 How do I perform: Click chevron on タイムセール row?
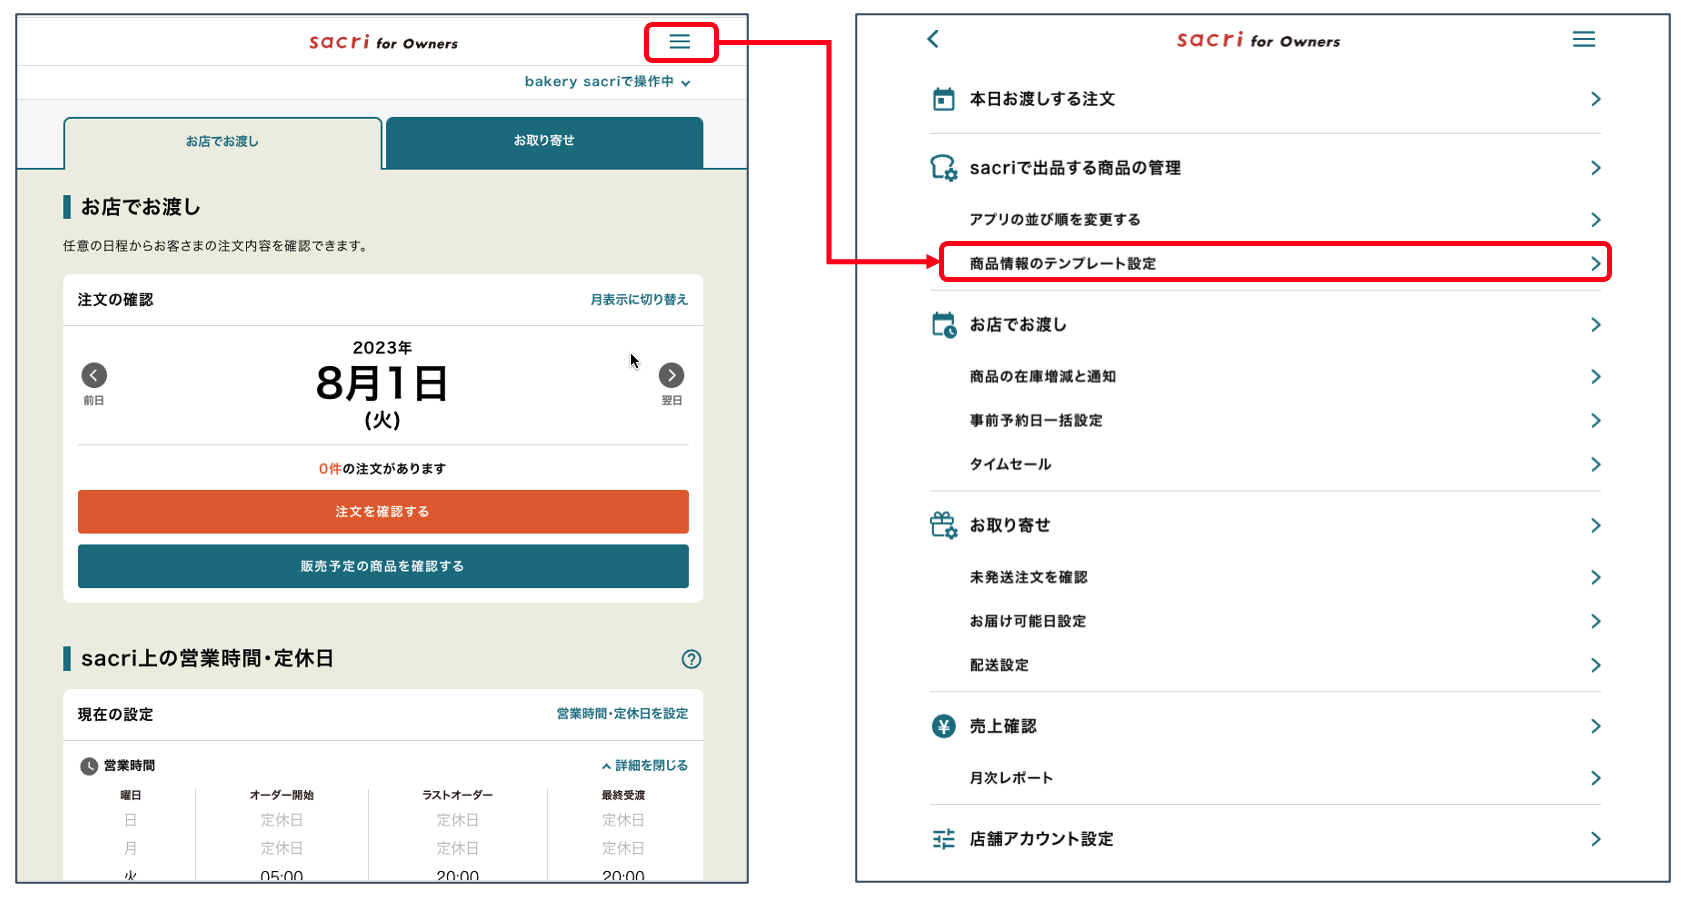point(1596,464)
